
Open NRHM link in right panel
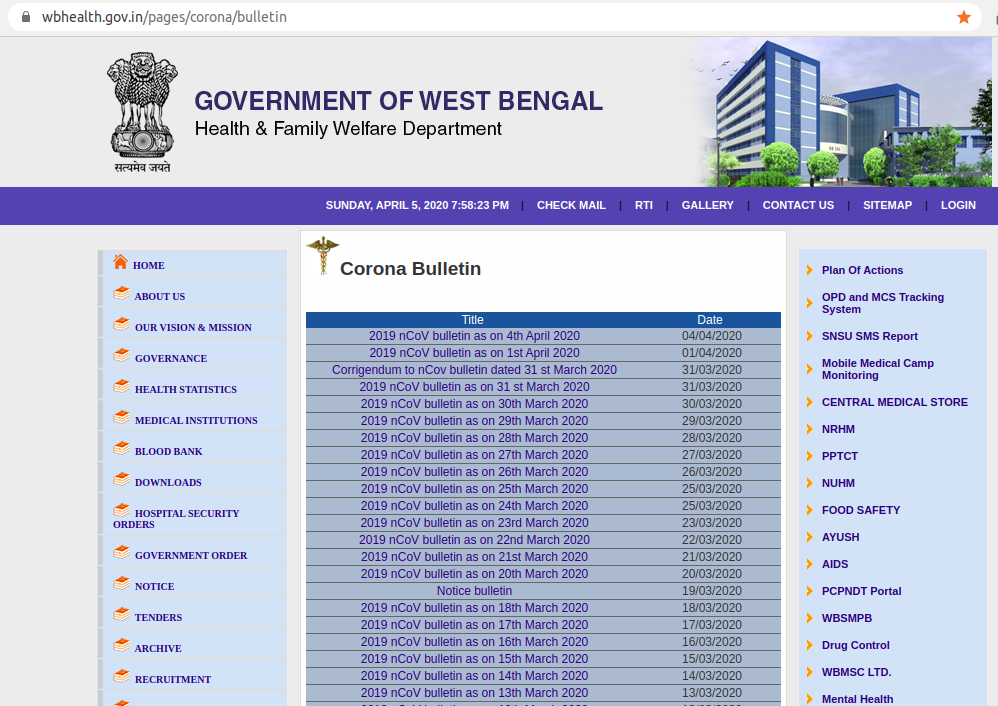point(838,429)
